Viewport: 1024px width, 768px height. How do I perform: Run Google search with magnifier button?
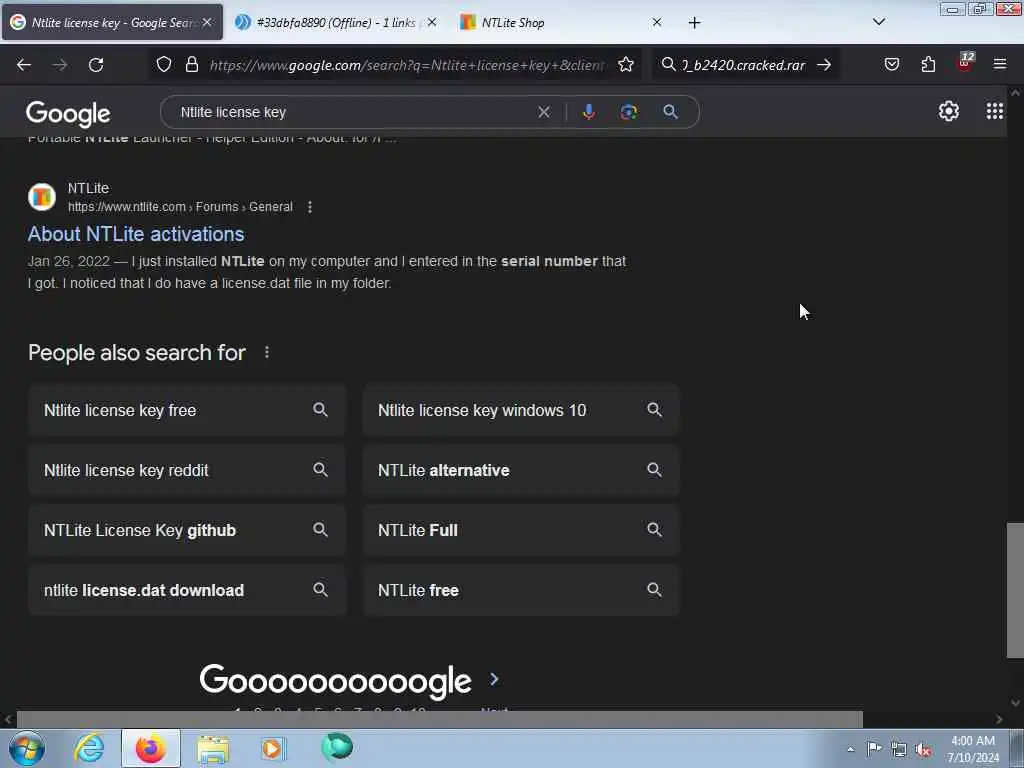[670, 112]
